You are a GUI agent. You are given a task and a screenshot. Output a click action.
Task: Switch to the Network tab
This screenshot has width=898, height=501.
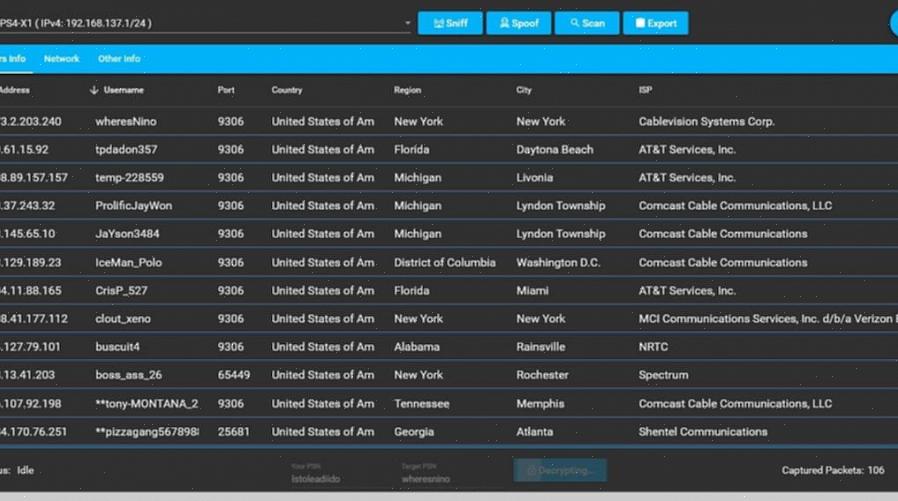61,59
